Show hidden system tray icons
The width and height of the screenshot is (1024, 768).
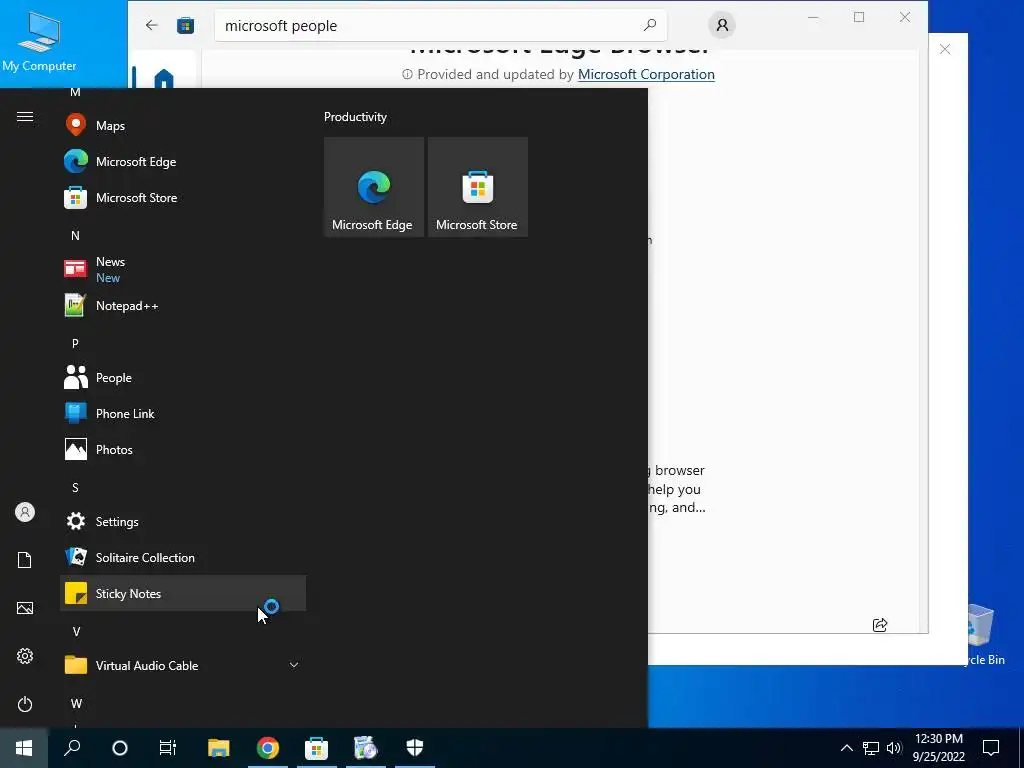[846, 748]
